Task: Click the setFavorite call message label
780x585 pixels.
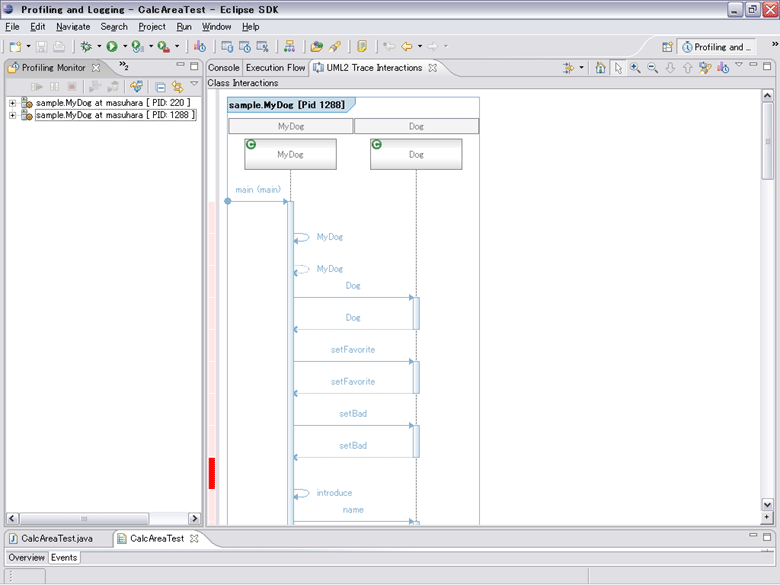Action: pyautogui.click(x=353, y=350)
